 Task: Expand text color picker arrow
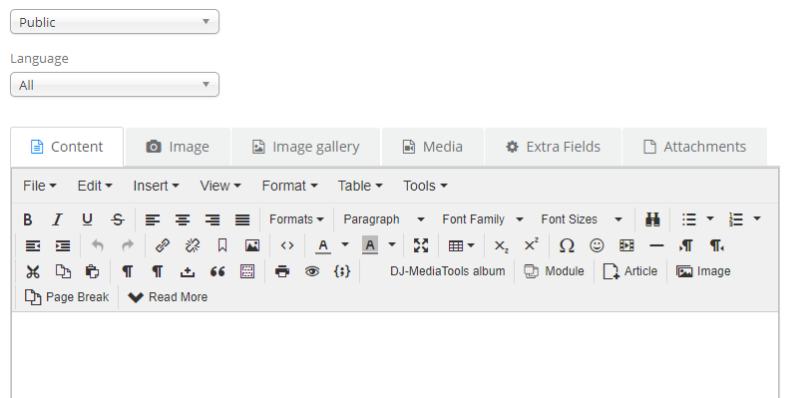click(x=345, y=245)
